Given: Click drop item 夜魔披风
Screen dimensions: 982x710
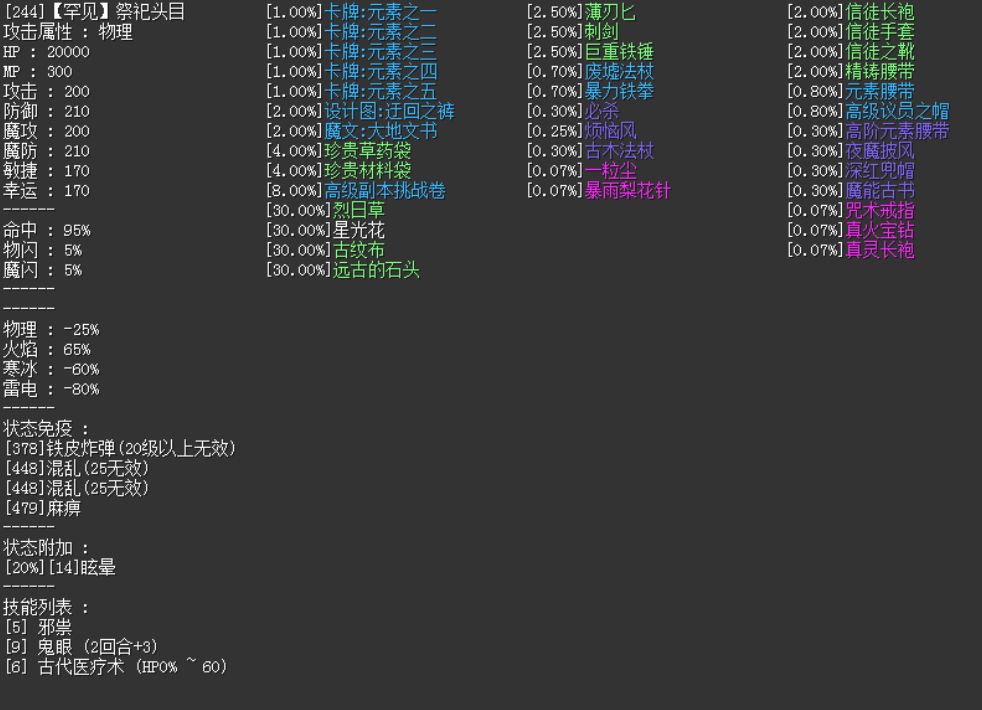Looking at the screenshot, I should point(880,151).
